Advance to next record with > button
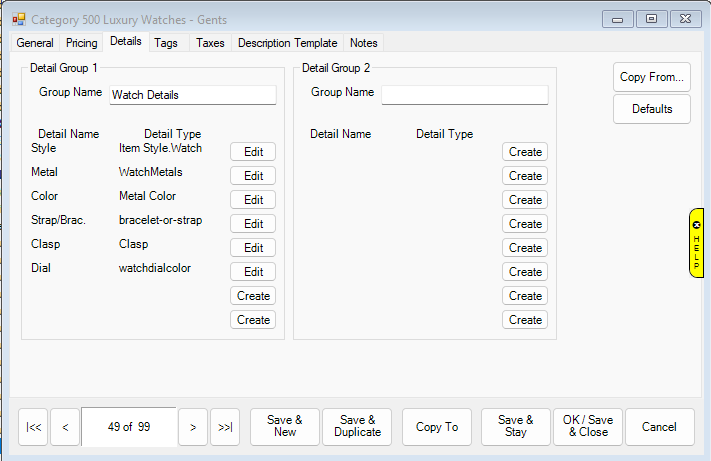Image resolution: width=711 pixels, height=461 pixels. point(192,427)
